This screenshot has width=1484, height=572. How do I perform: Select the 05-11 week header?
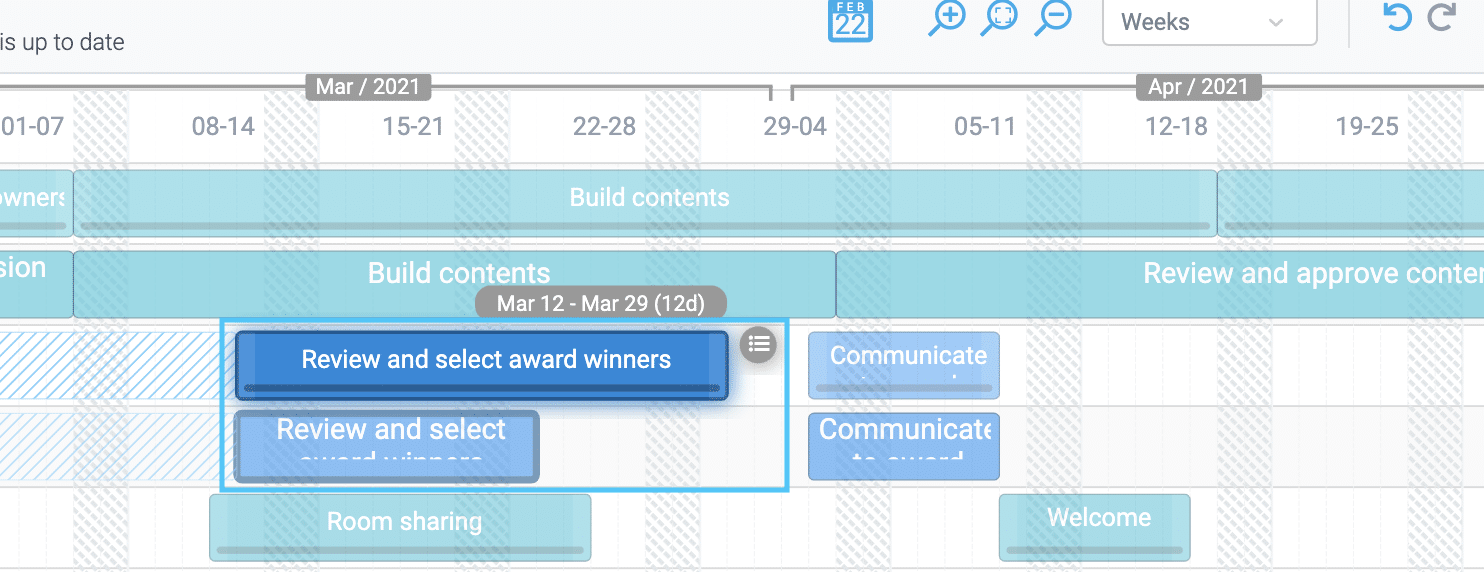(x=984, y=127)
